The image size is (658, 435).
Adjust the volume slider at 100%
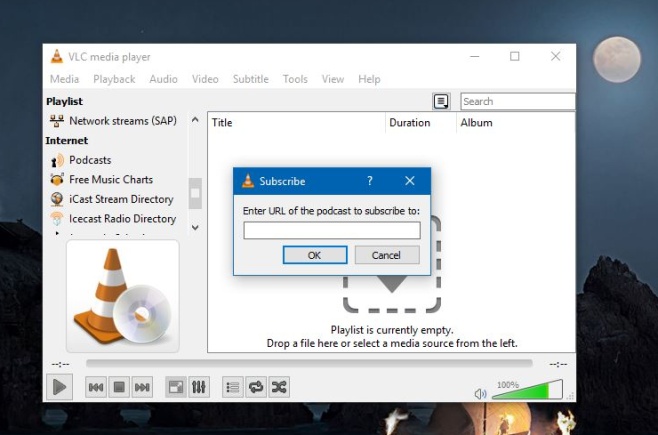527,390
